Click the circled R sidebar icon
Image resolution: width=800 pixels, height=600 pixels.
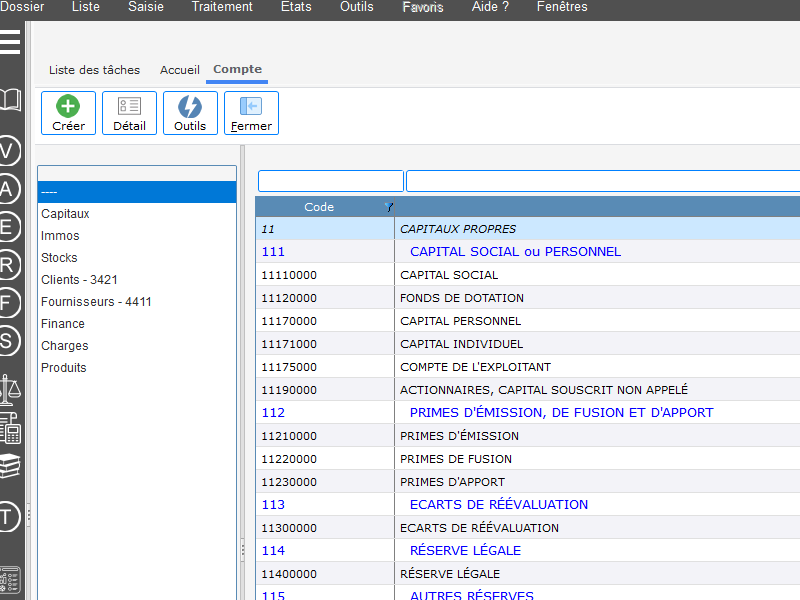point(8,265)
